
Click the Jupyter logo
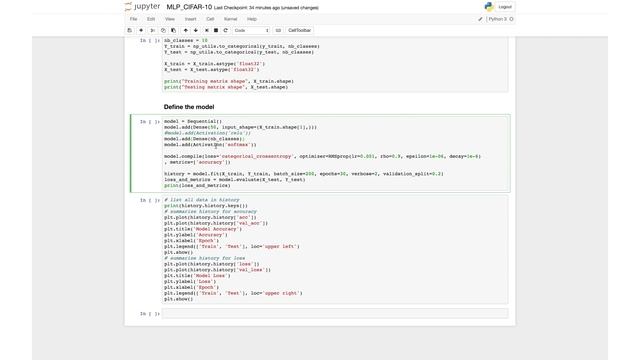tap(142, 7)
